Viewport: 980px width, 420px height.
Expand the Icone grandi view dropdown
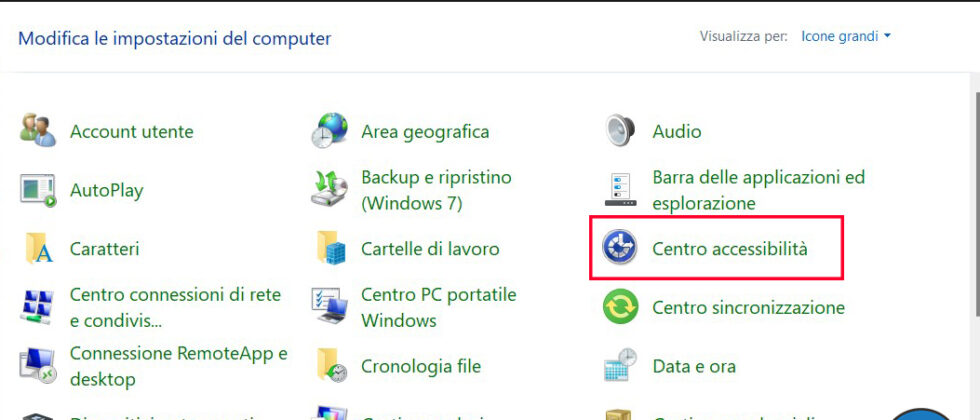tap(846, 37)
